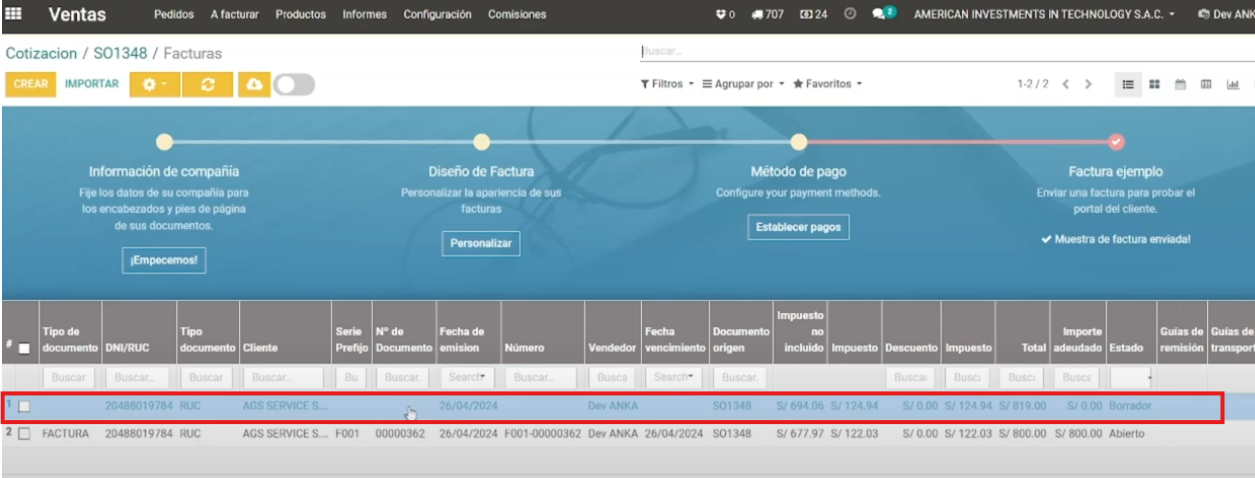Viewport: 1255px width, 478px height.
Task: Click the cloud download icon button
Action: tap(253, 85)
